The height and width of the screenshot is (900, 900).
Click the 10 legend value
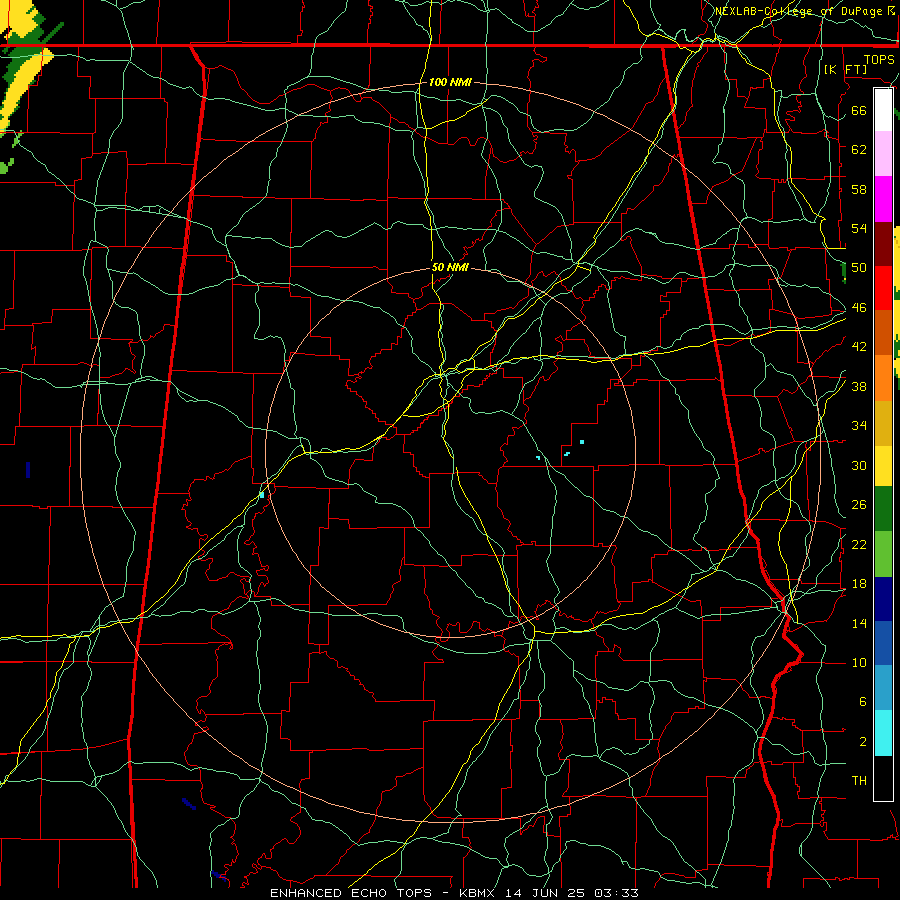(859, 663)
